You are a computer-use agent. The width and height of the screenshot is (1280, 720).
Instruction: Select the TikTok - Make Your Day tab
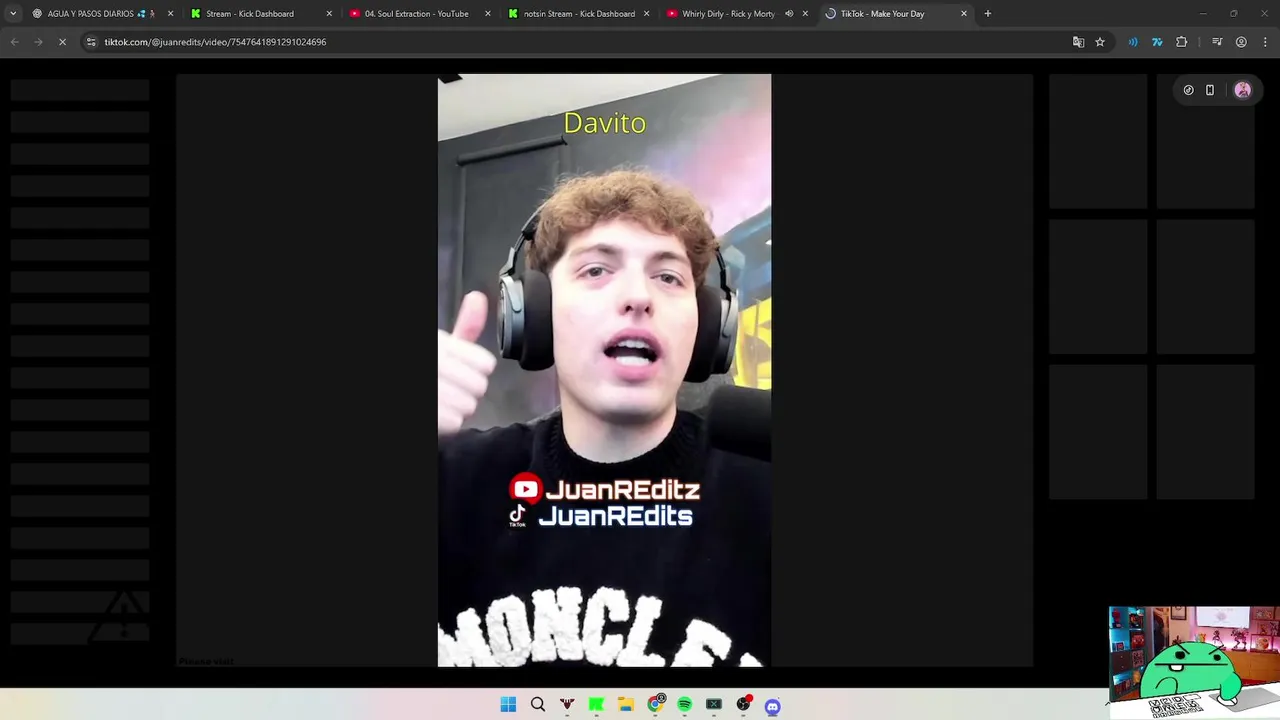tap(896, 14)
